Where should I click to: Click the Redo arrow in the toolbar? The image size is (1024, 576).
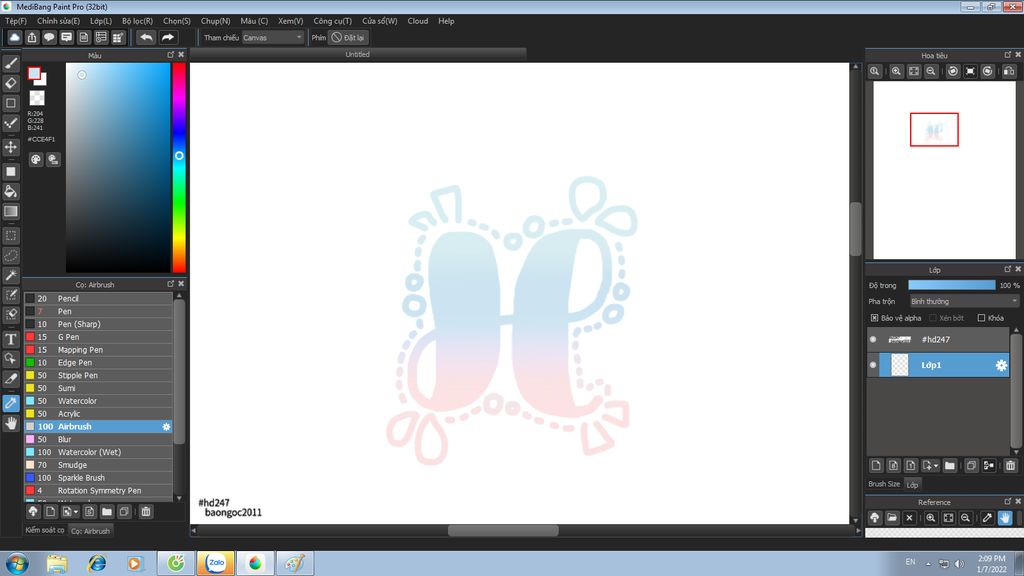click(168, 37)
